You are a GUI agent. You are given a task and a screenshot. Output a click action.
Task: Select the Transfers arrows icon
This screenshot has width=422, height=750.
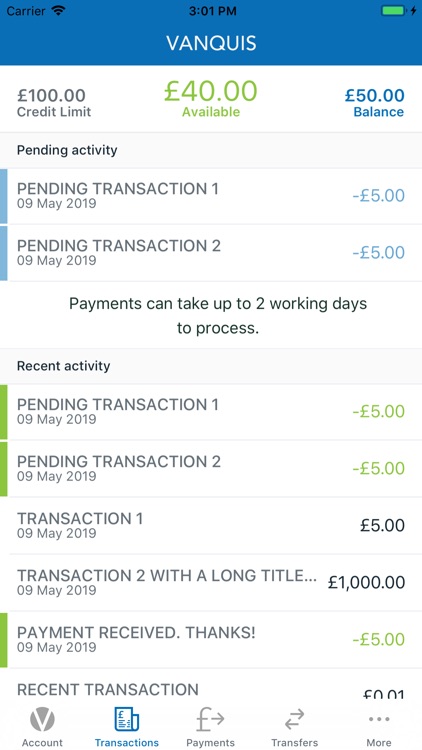pos(294,720)
